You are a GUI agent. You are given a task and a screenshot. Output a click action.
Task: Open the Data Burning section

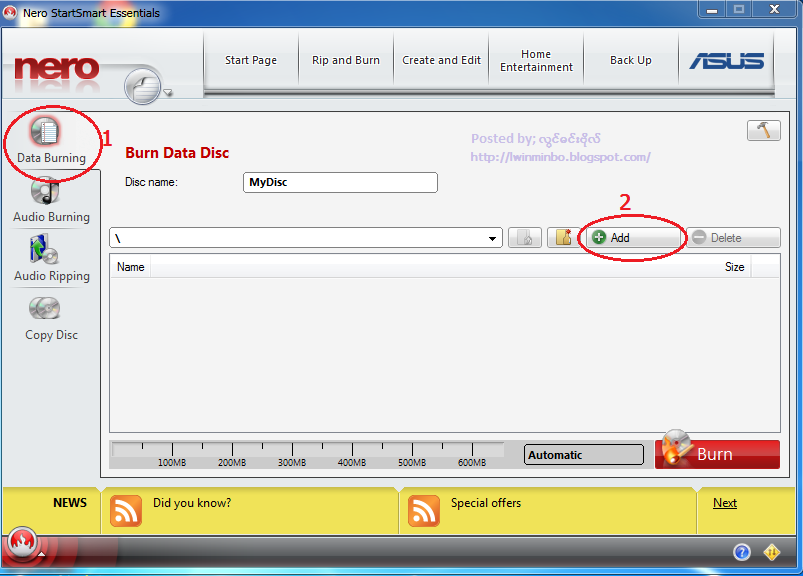click(x=51, y=140)
